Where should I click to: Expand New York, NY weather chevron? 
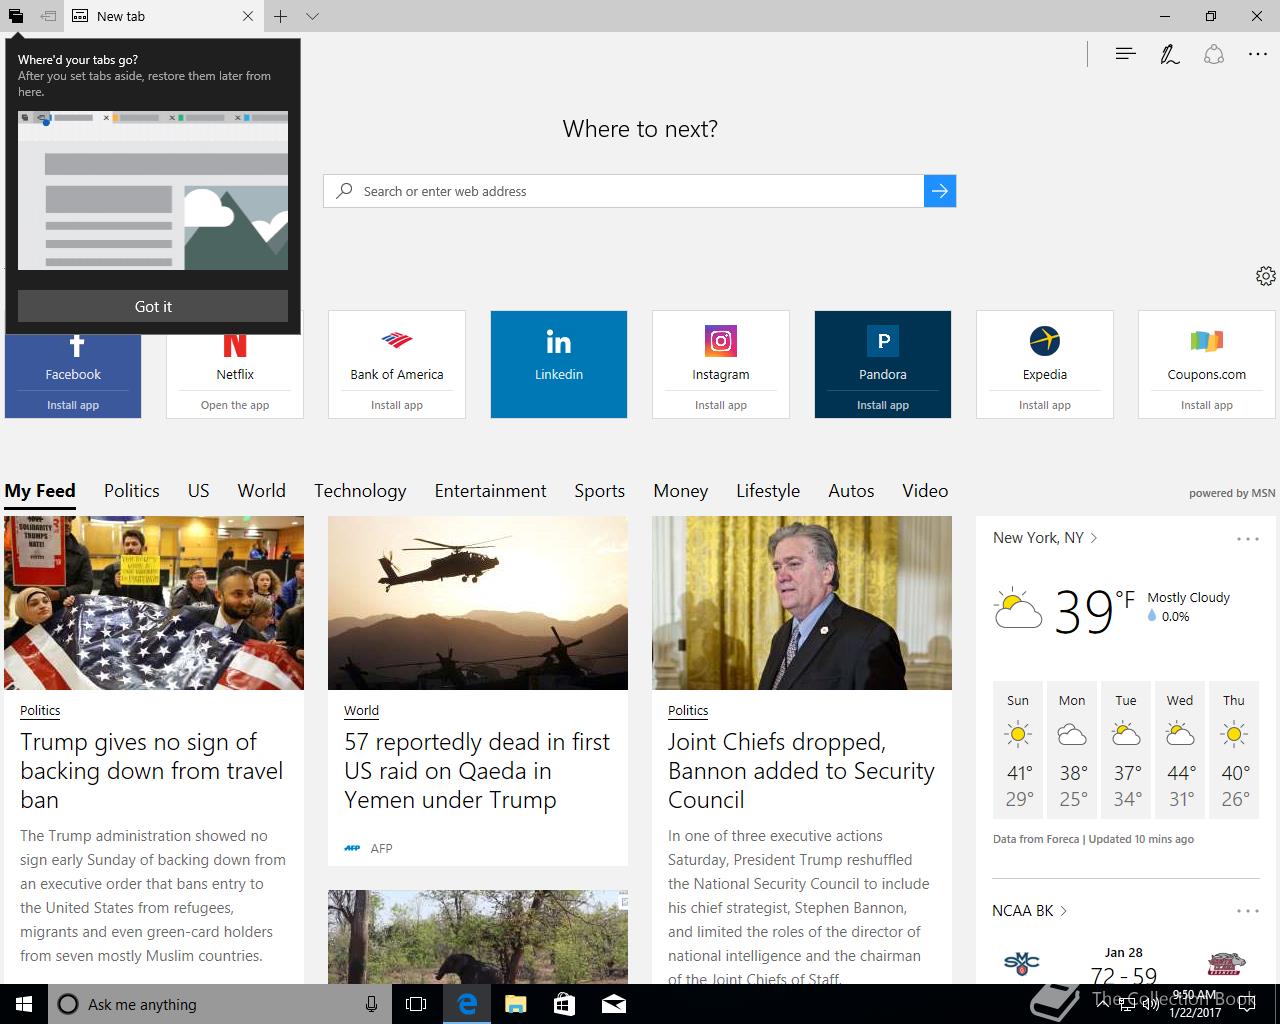click(1094, 538)
